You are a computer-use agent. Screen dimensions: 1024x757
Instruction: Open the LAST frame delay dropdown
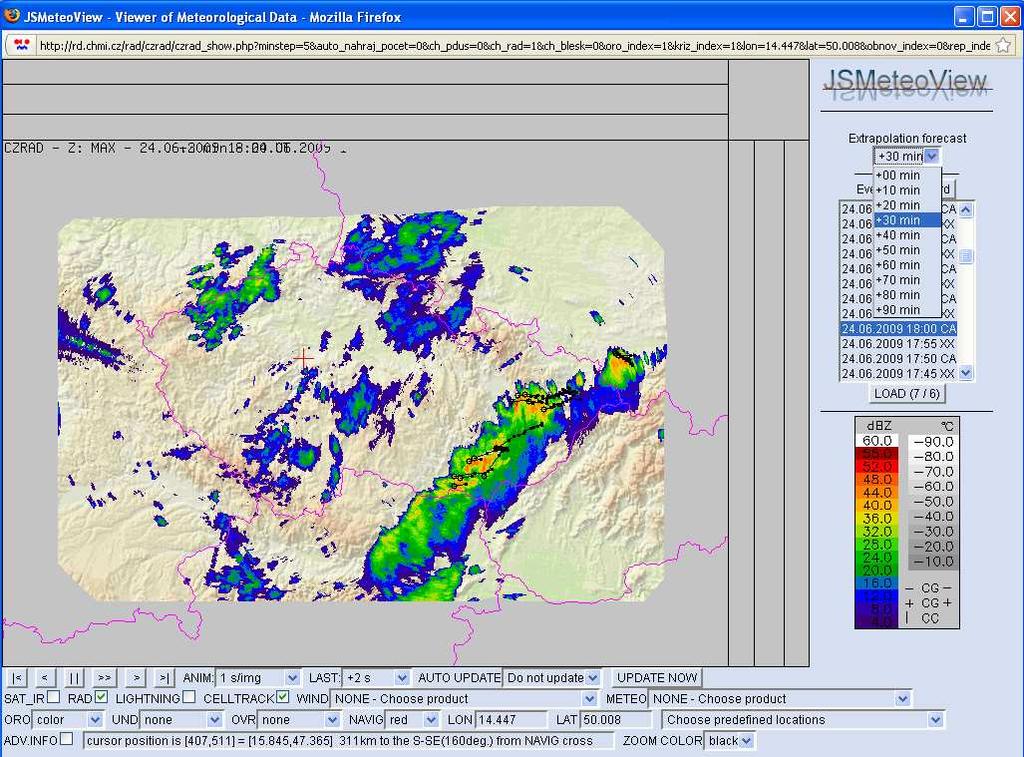pyautogui.click(x=376, y=678)
